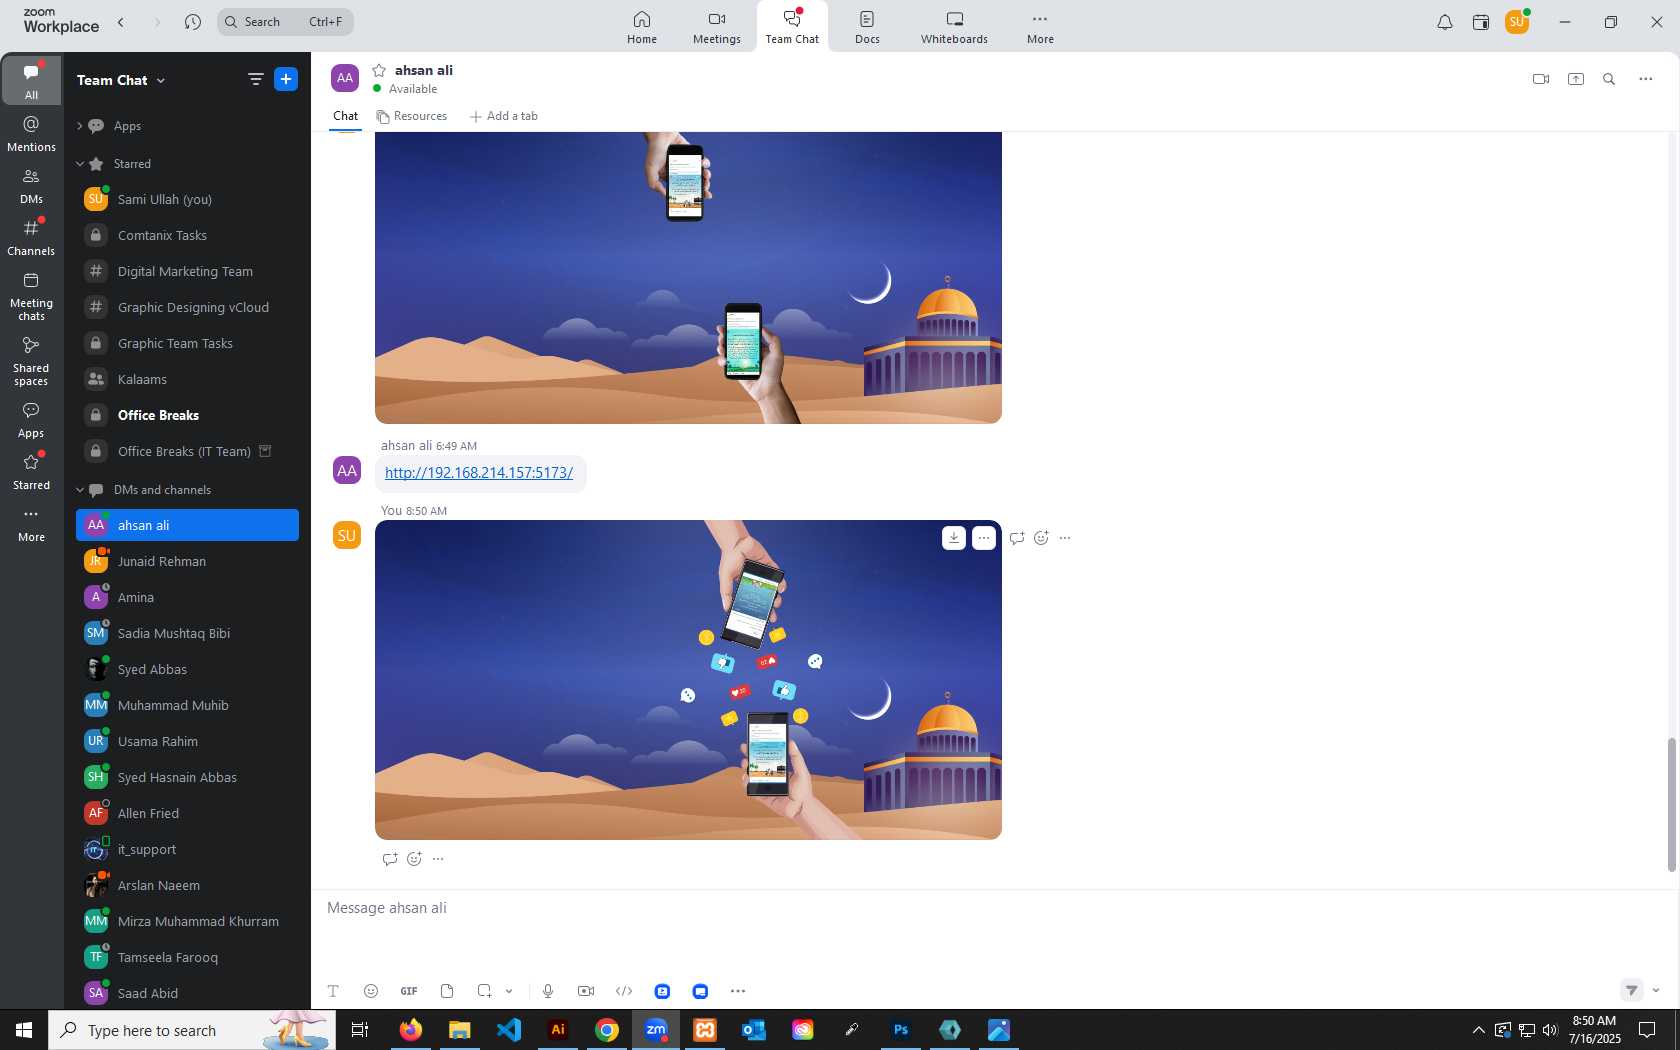Open Google Chrome from taskbar
The height and width of the screenshot is (1050, 1680).
[607, 1030]
